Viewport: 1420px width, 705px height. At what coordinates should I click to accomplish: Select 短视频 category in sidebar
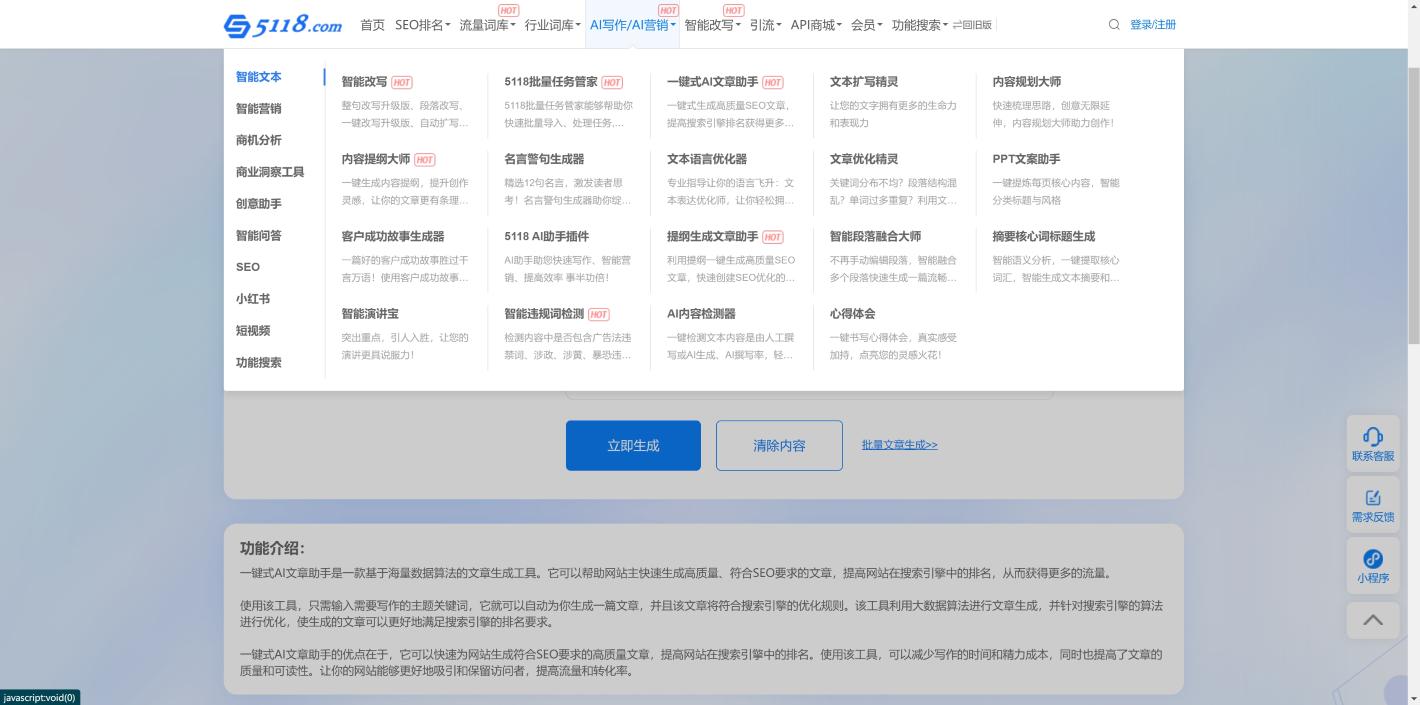point(253,331)
